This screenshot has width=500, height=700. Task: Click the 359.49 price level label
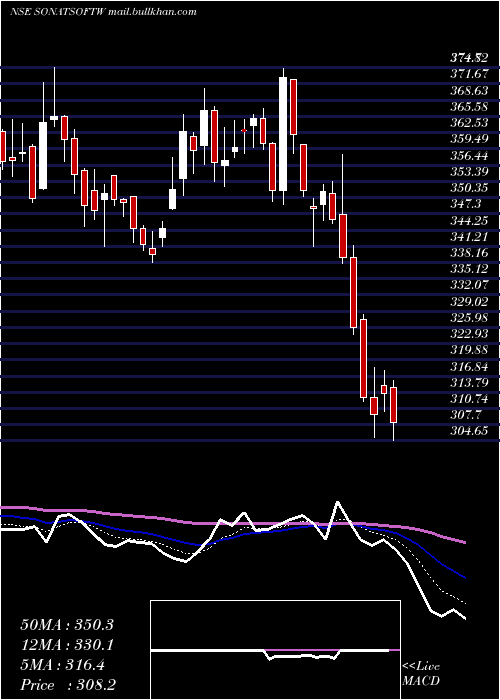[469, 138]
